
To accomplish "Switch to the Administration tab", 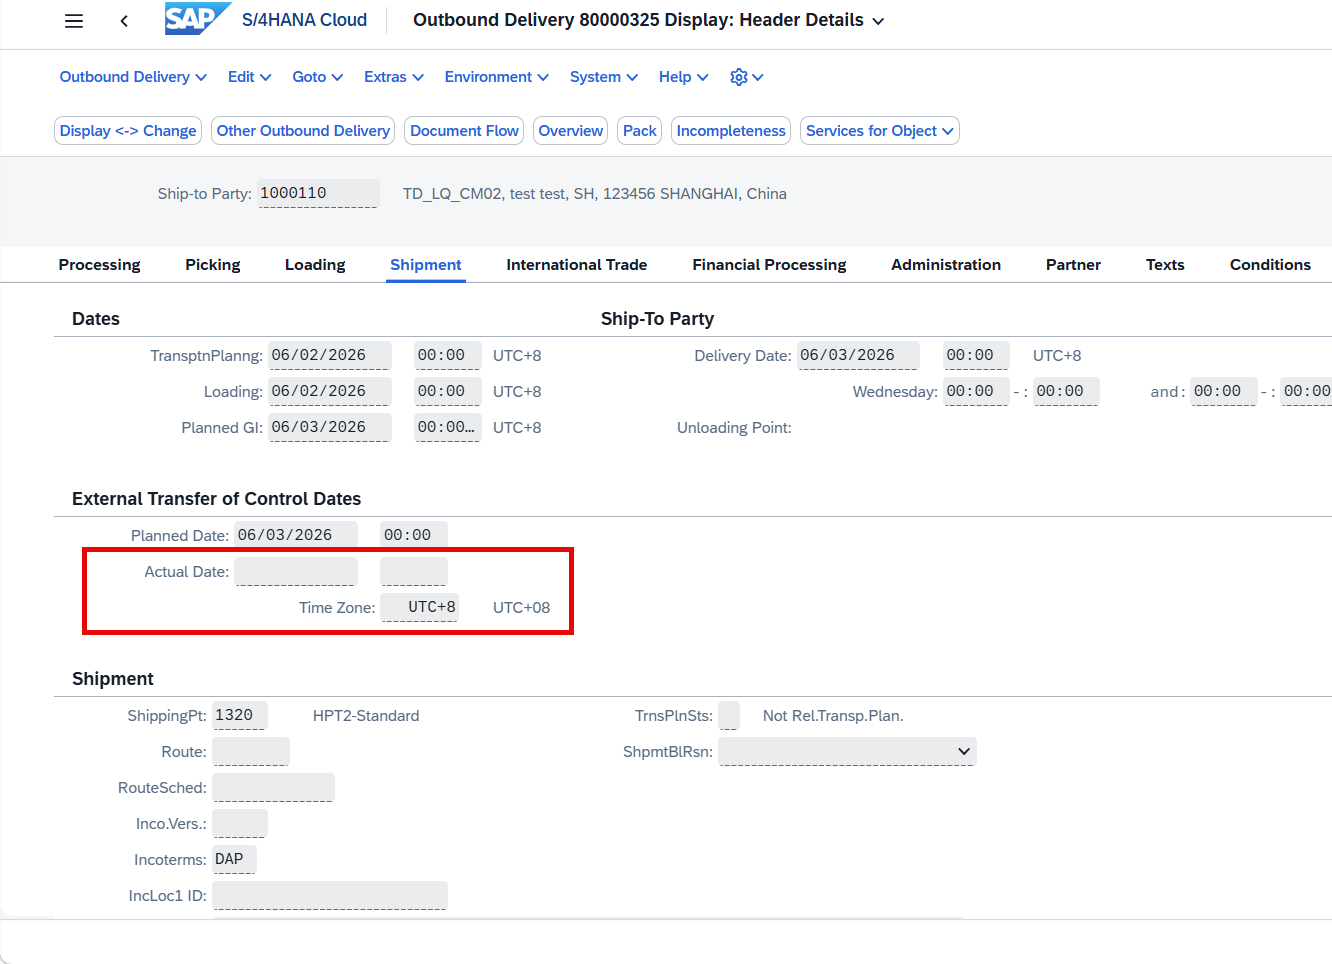I will [946, 265].
